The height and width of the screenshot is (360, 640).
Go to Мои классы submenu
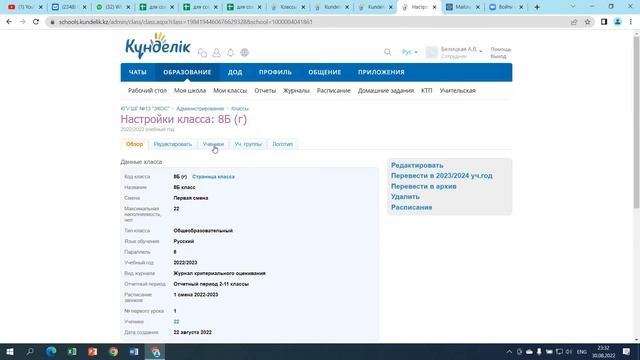[x=230, y=91]
